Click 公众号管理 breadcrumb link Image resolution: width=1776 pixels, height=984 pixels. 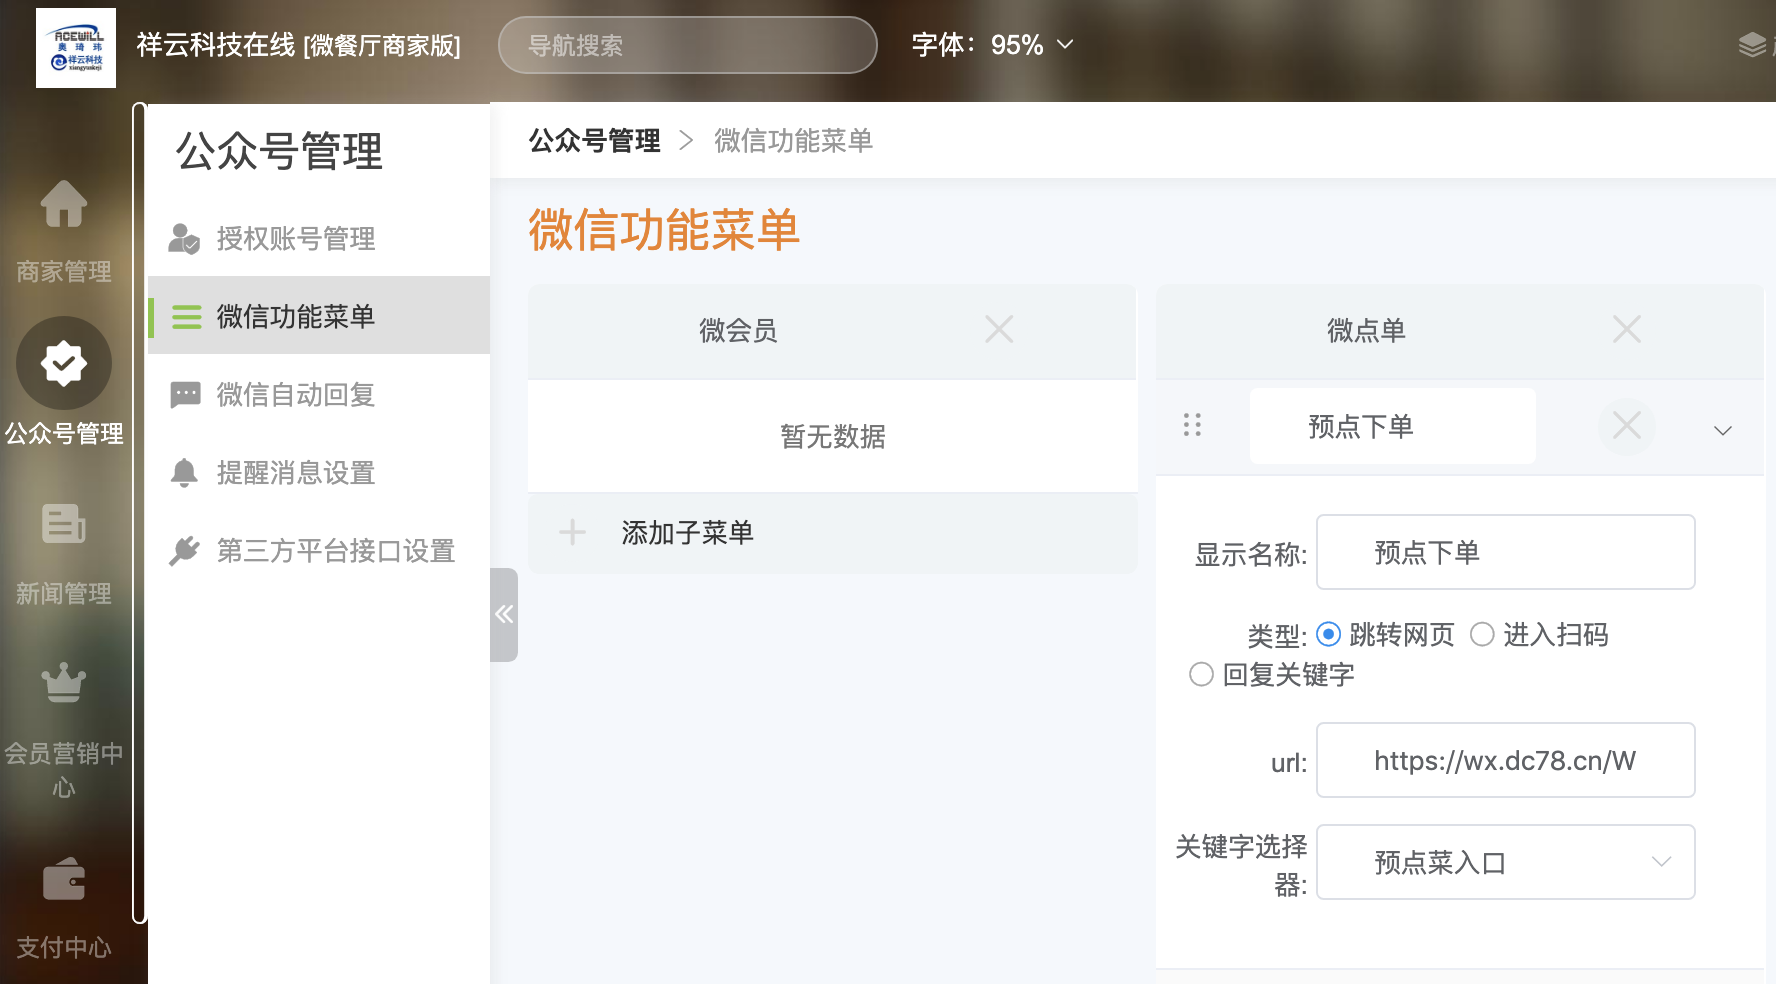(x=594, y=140)
